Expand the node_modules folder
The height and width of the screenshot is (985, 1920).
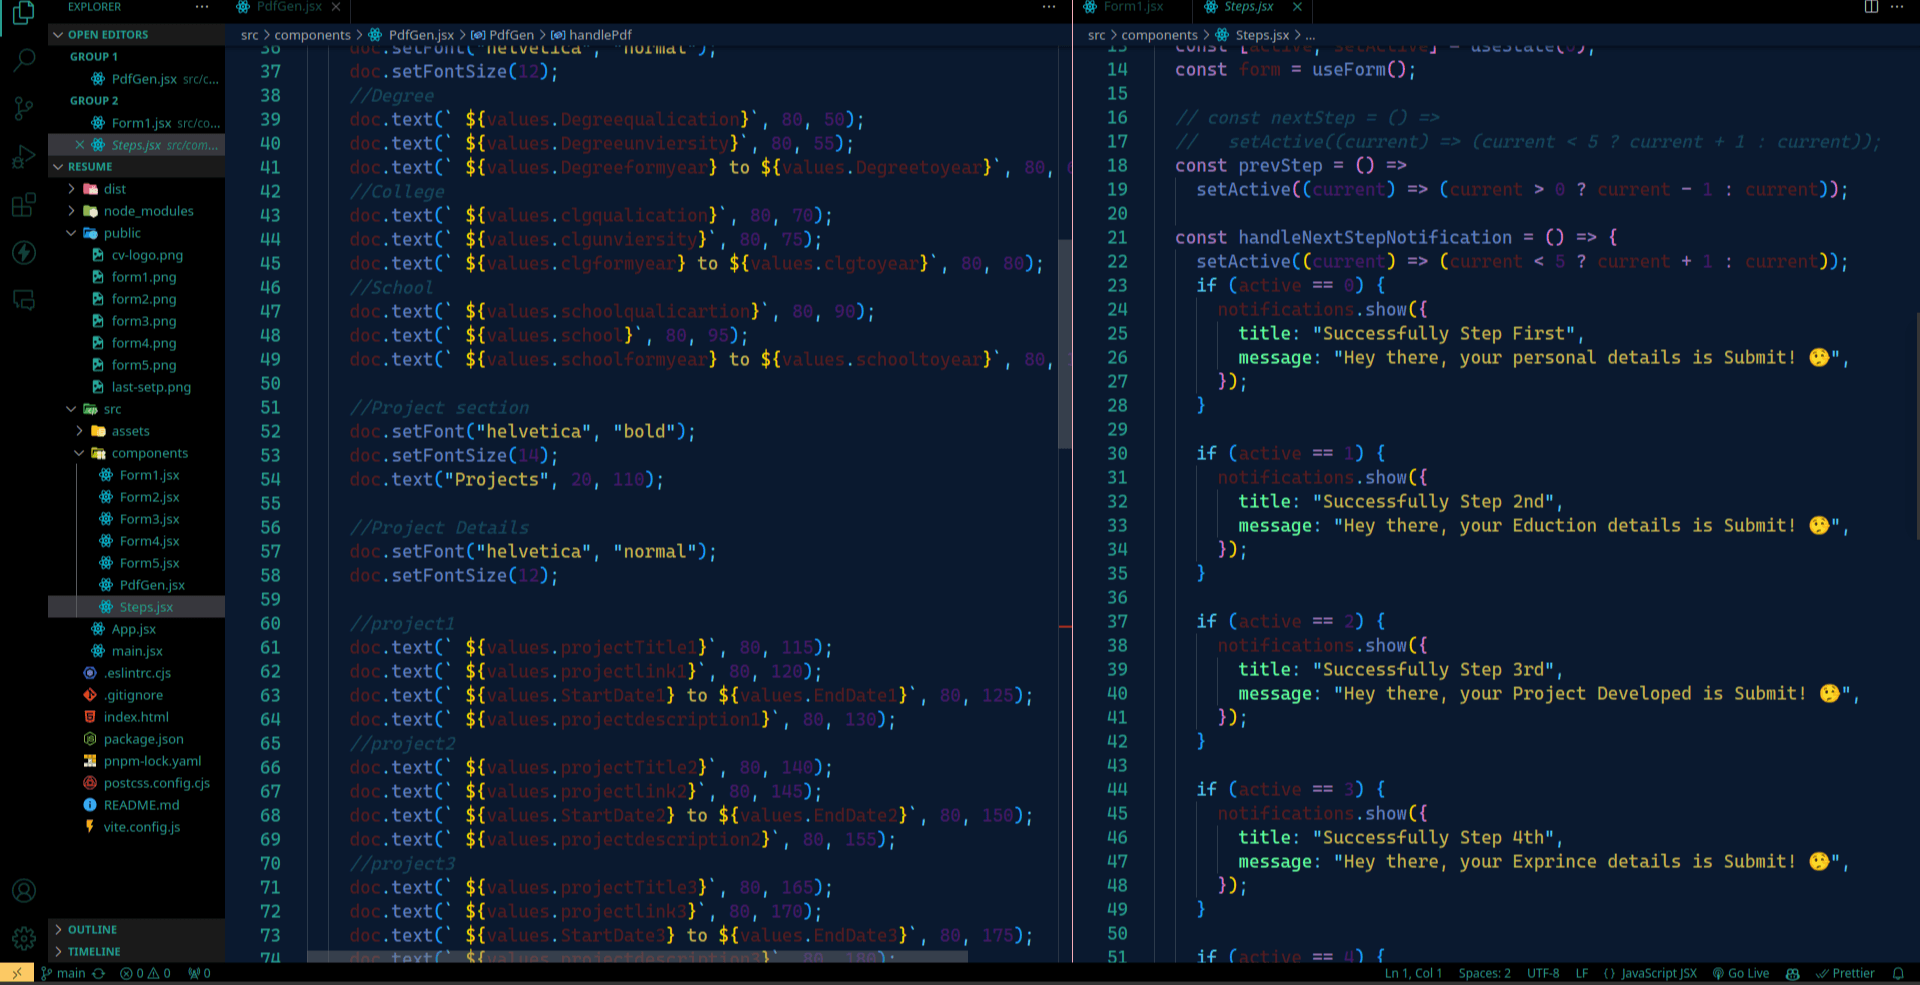click(137, 211)
